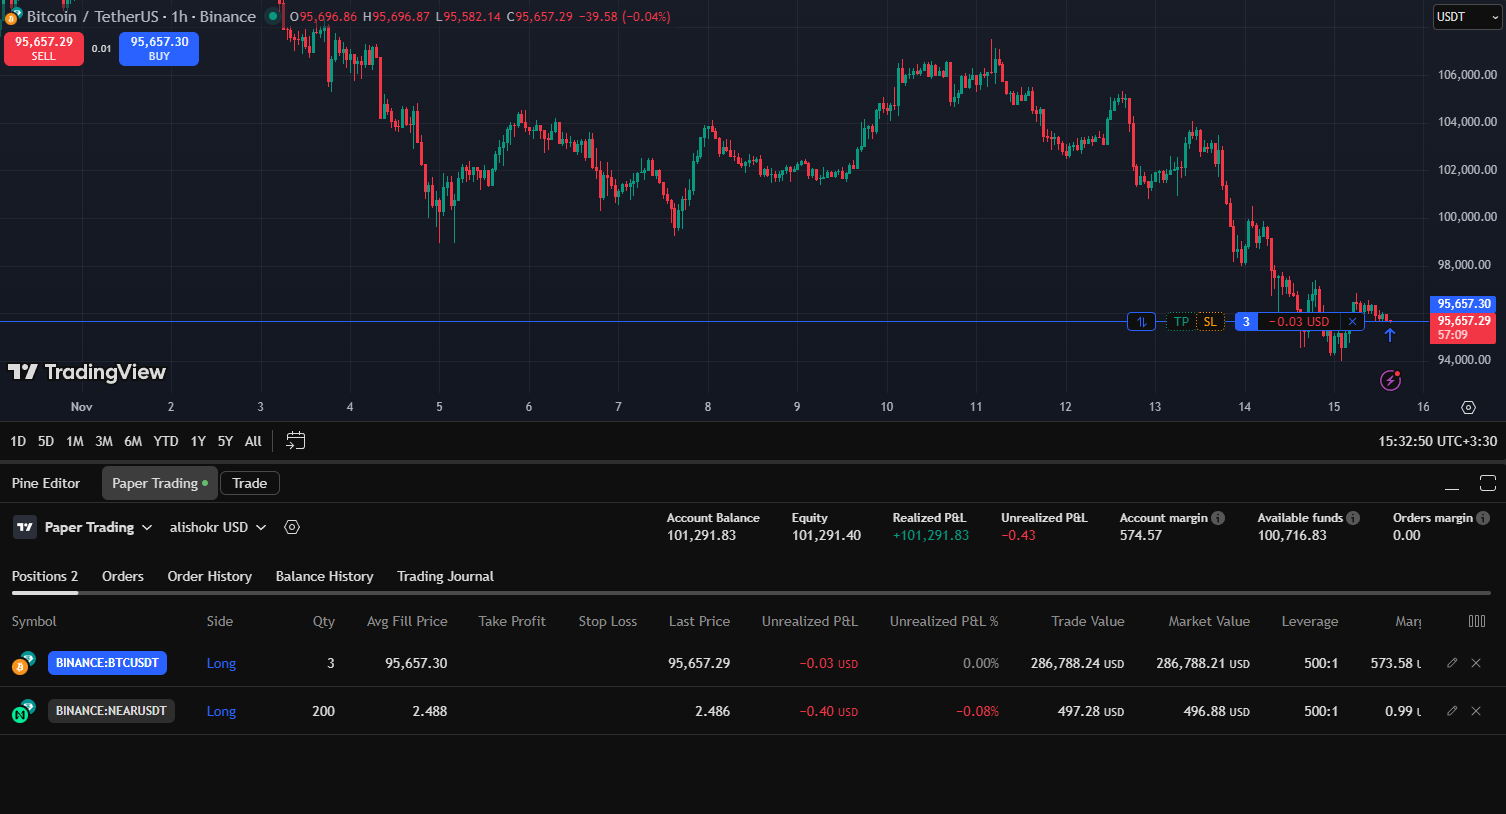This screenshot has height=814, width=1506.
Task: Edit the BTCUSDT position with pencil icon
Action: tap(1452, 663)
